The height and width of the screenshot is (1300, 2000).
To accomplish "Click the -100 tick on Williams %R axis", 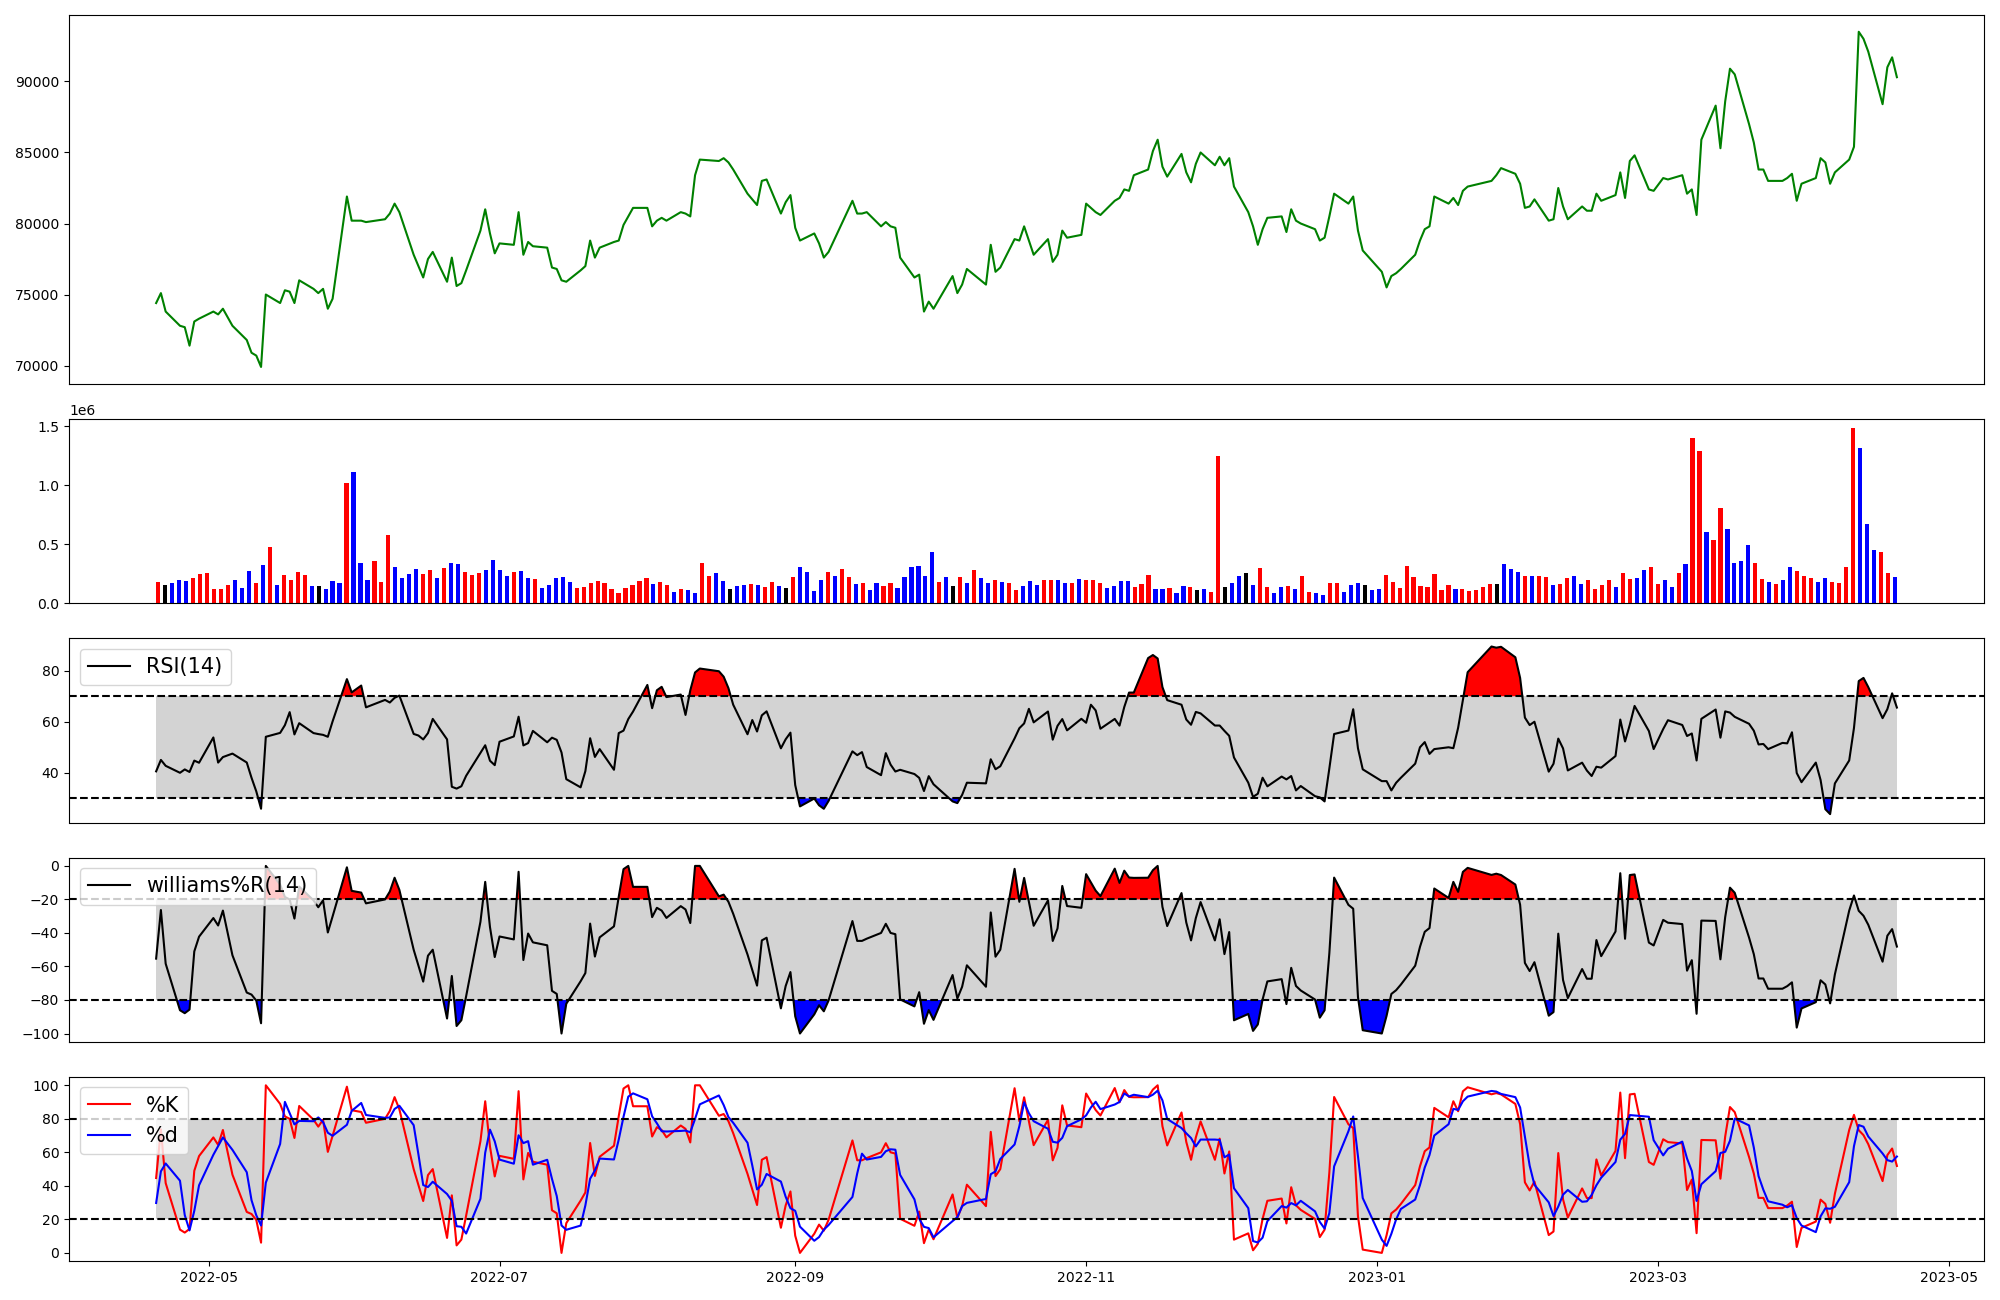I will (42, 1034).
